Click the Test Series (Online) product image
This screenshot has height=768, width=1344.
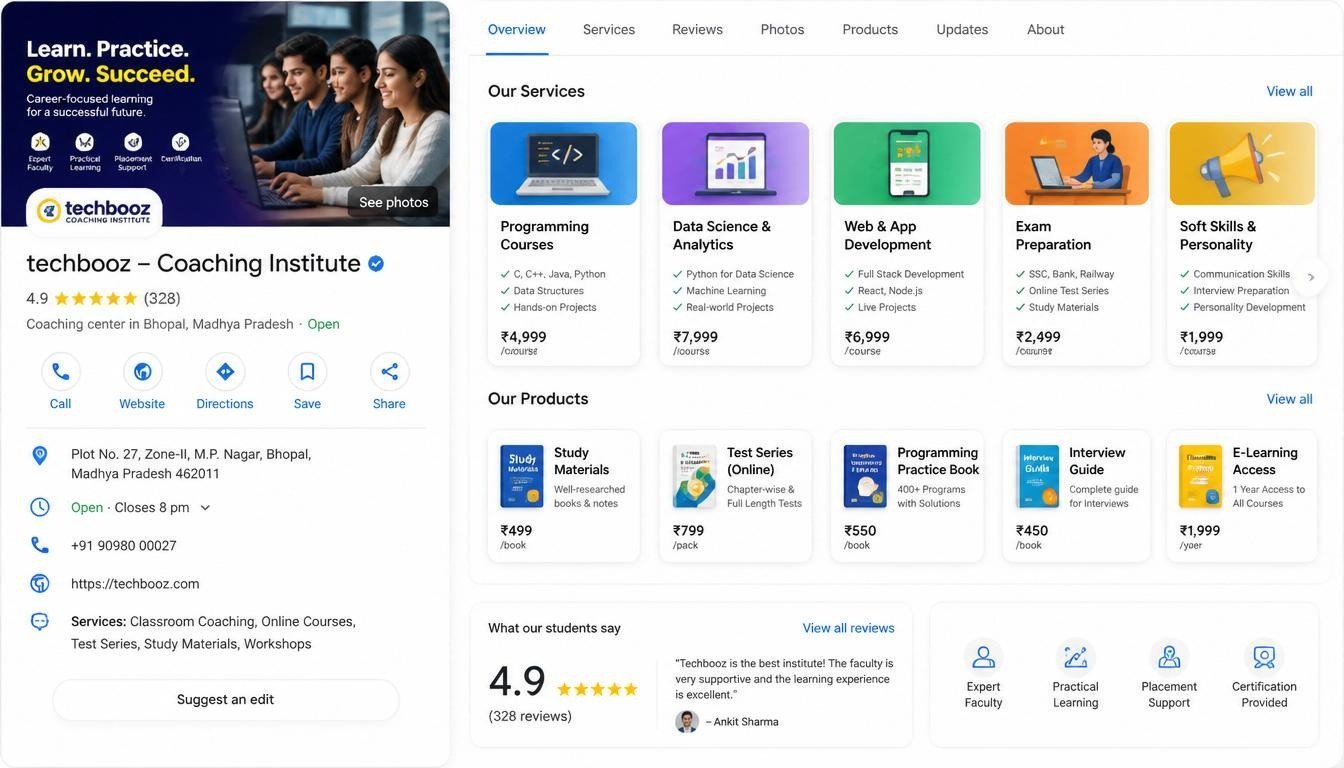click(x=694, y=477)
